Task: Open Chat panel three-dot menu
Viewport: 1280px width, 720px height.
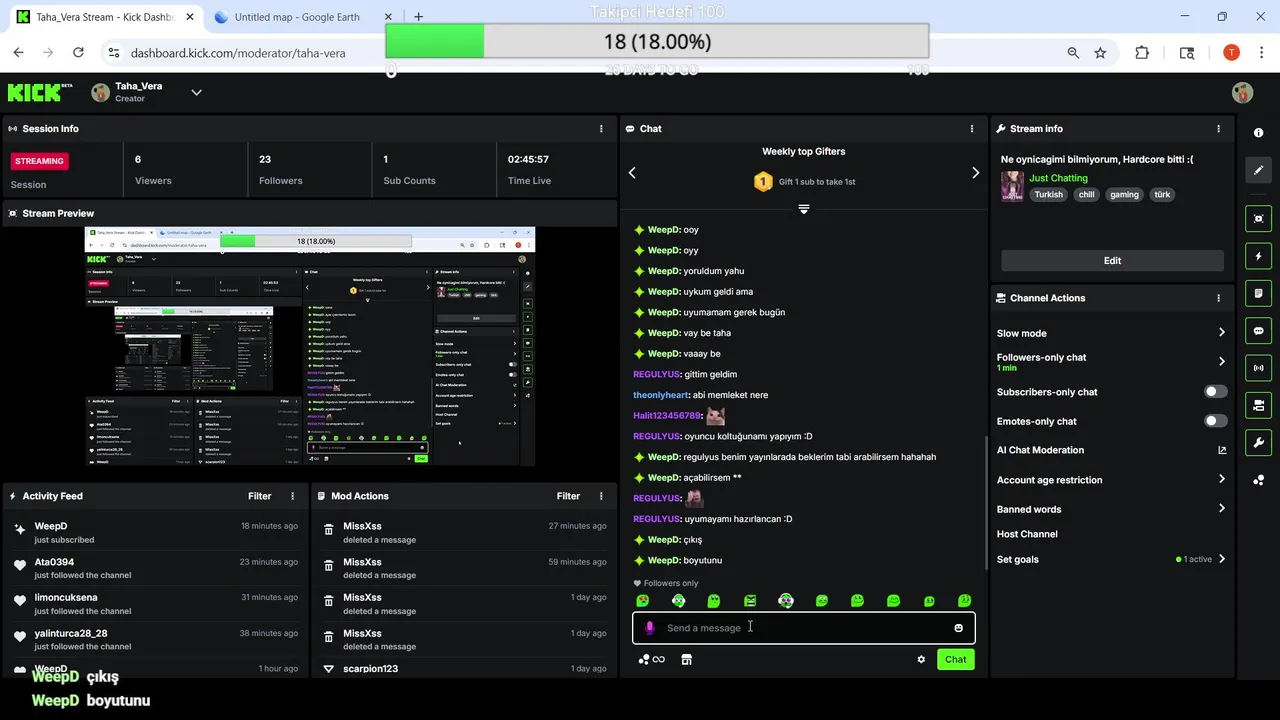Action: [972, 128]
